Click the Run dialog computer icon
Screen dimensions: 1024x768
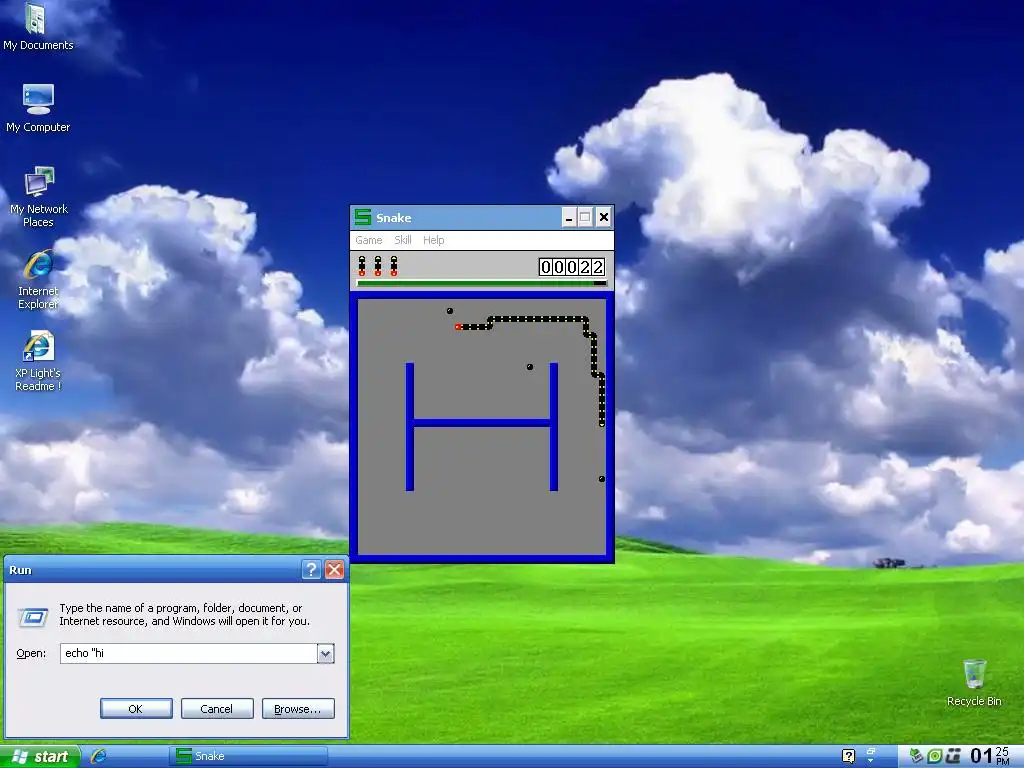pos(33,616)
